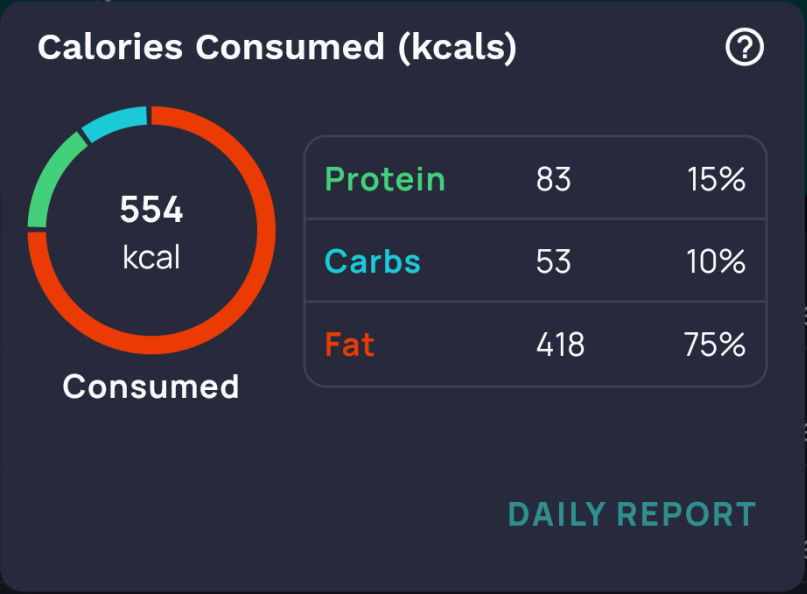
Task: Click the 10% carbs percentage
Action: (716, 262)
